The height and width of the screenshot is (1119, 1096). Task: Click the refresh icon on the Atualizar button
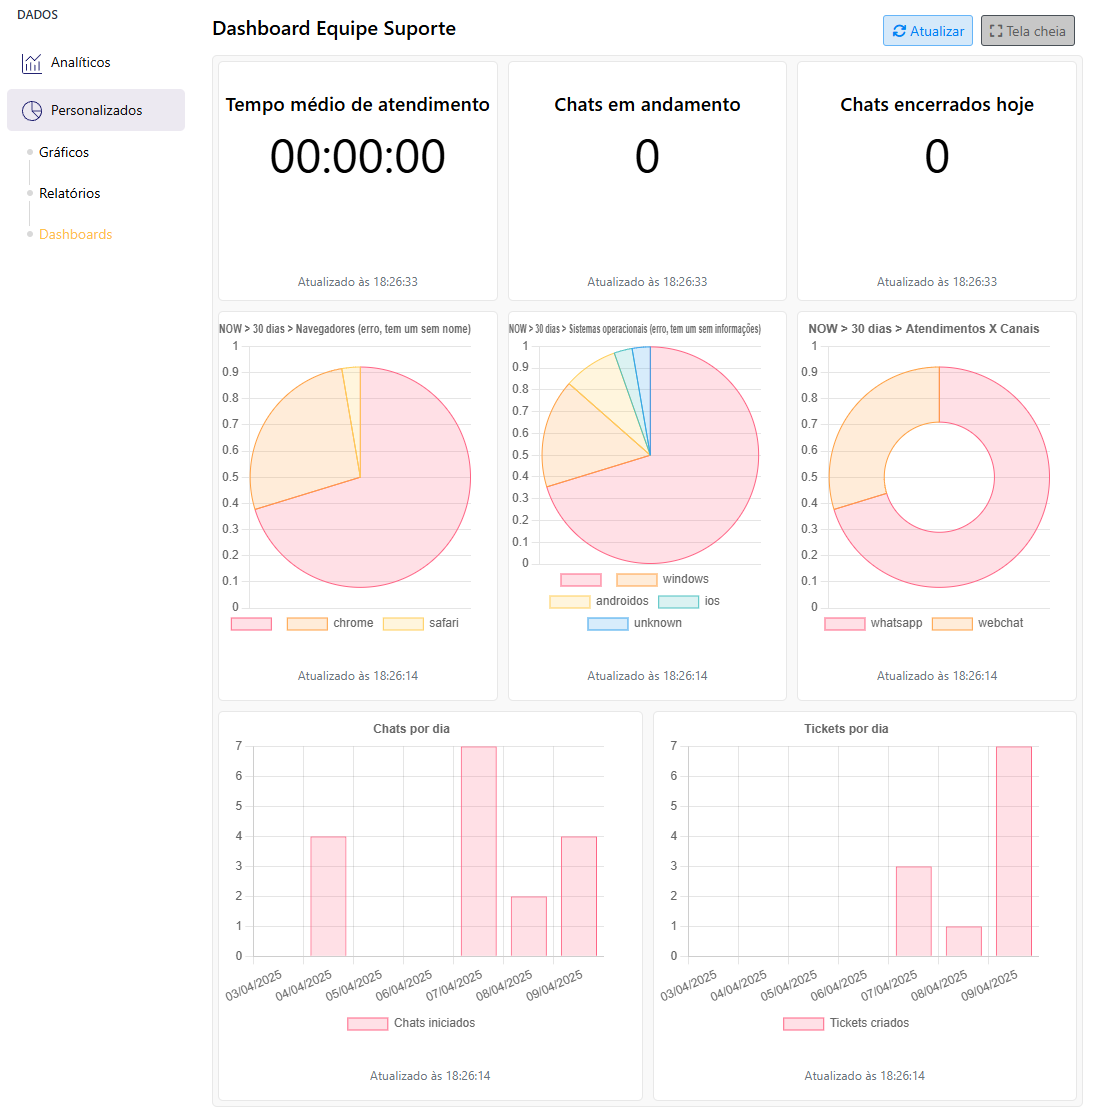point(899,31)
